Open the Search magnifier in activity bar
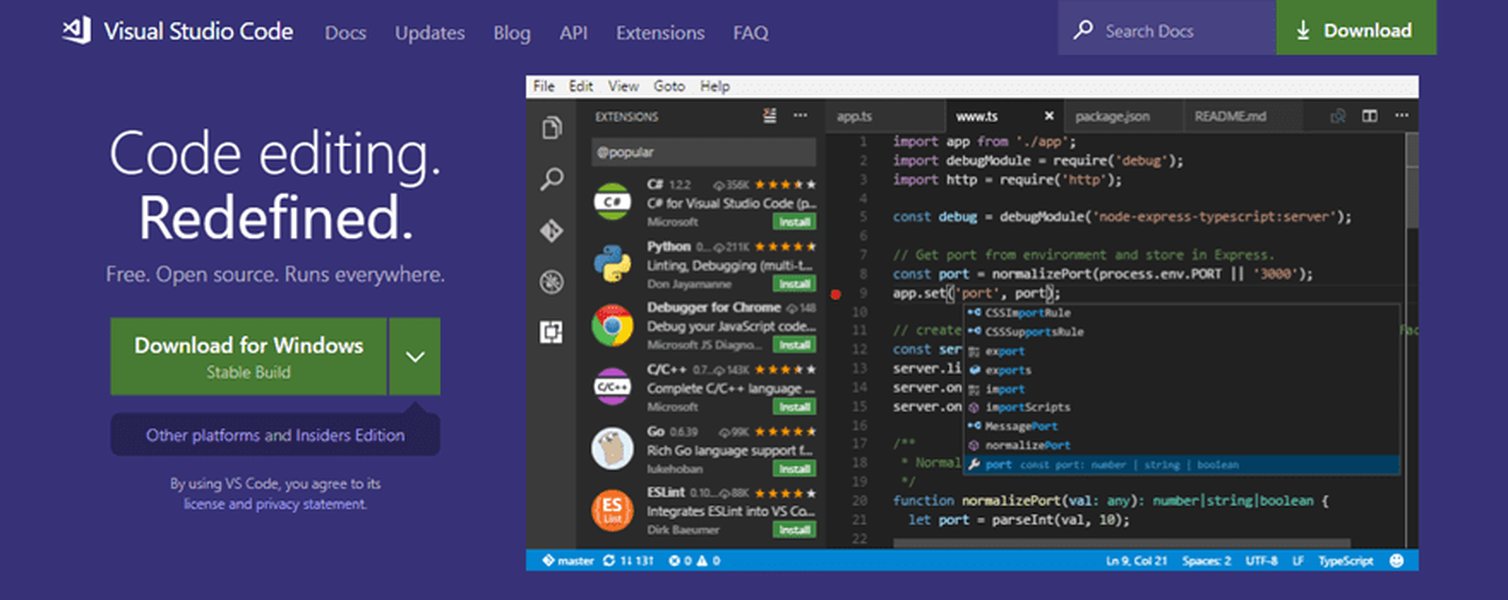1508x600 pixels. pos(551,180)
